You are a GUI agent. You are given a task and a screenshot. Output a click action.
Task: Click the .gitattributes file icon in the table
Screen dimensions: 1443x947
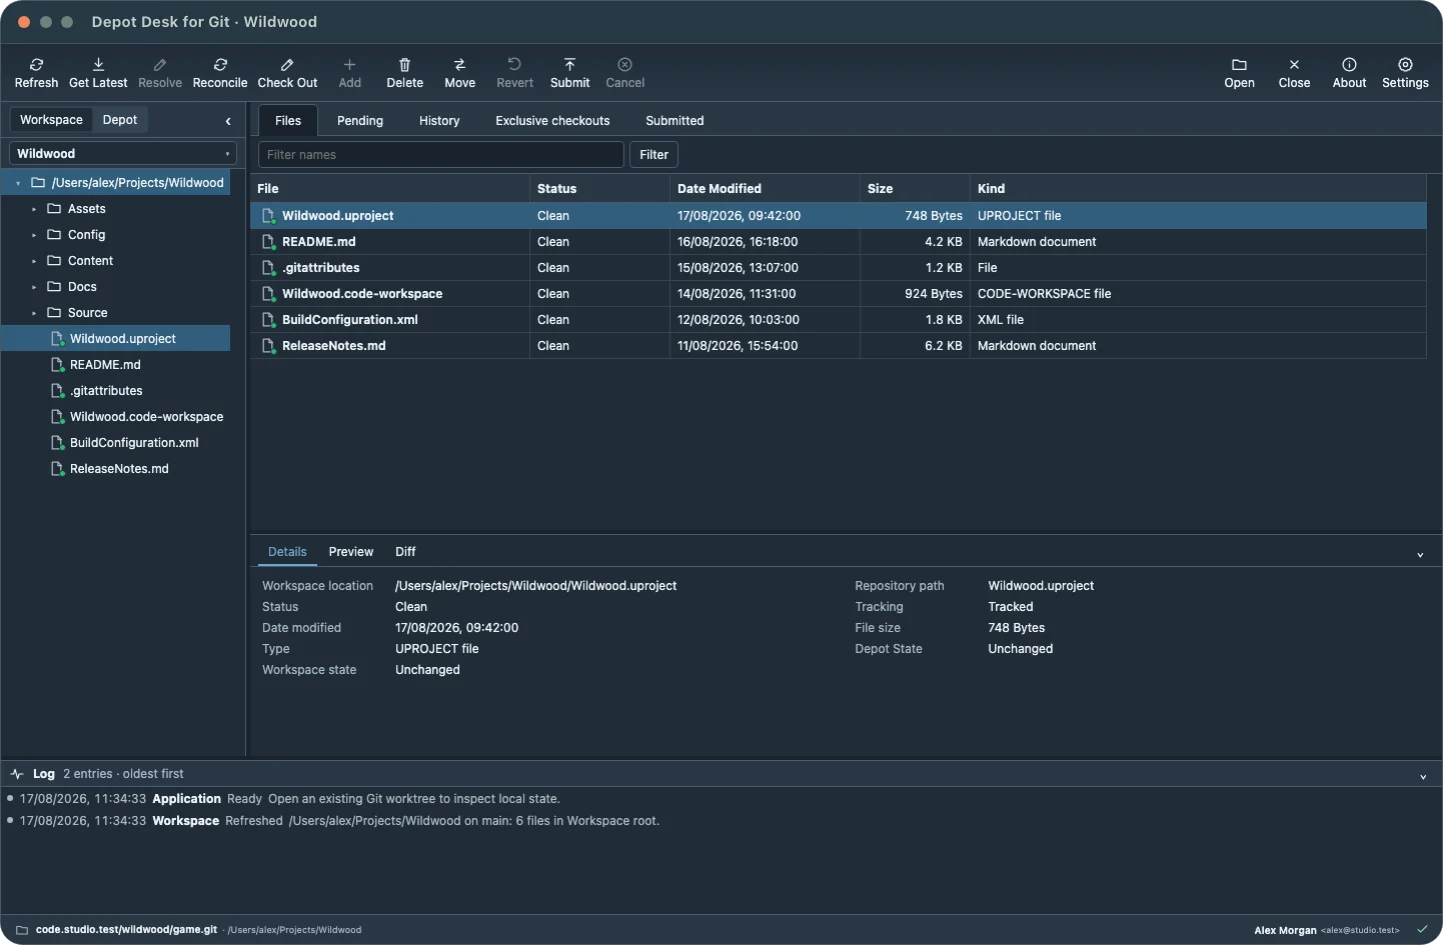pos(268,268)
